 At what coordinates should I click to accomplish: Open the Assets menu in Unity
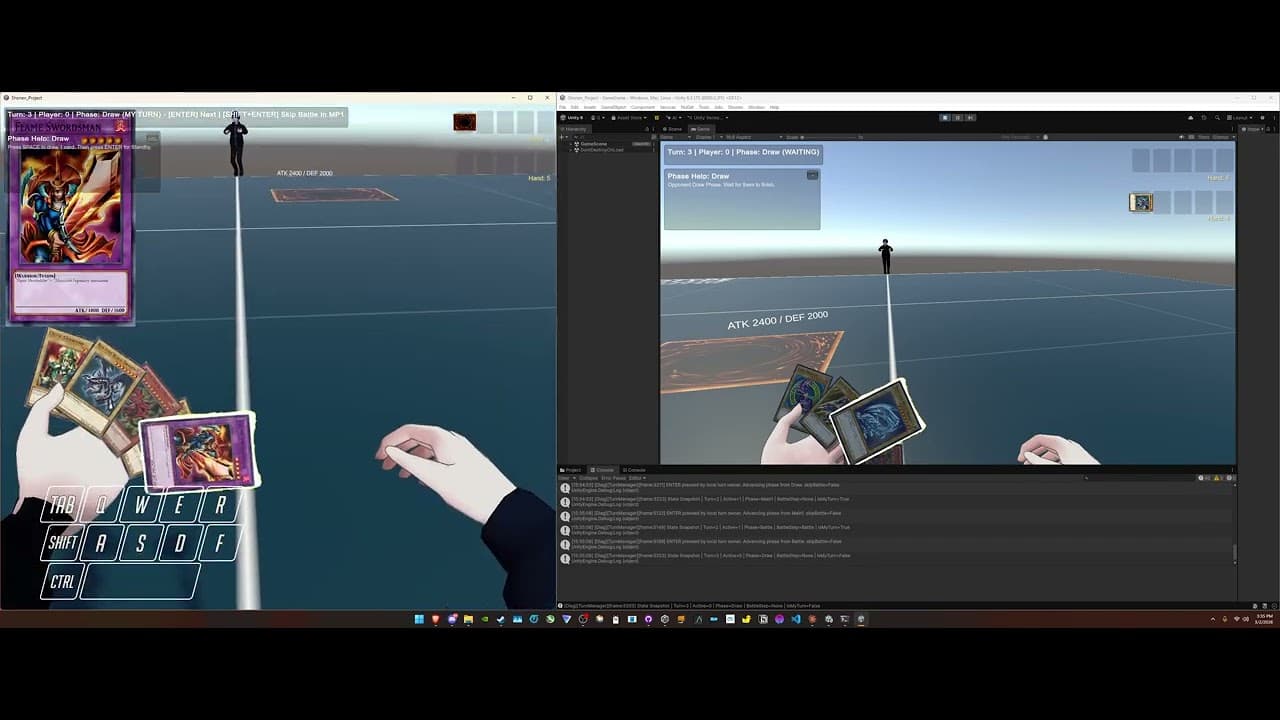[x=590, y=107]
